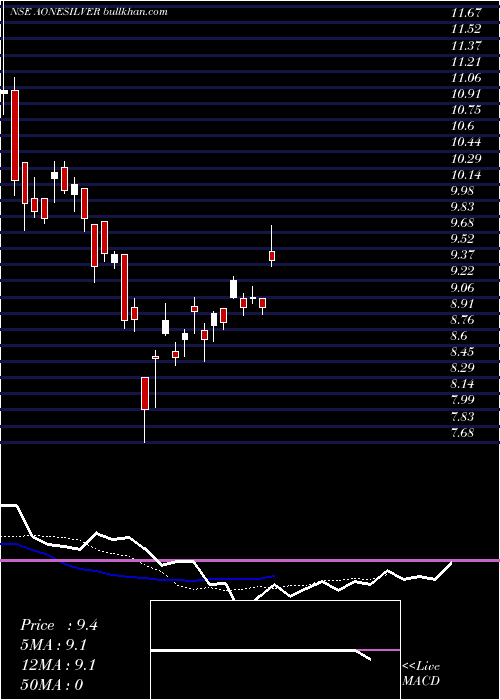Viewport: 500px width, 700px height.
Task: Click the 9.83 price axis label
Action: 463,207
